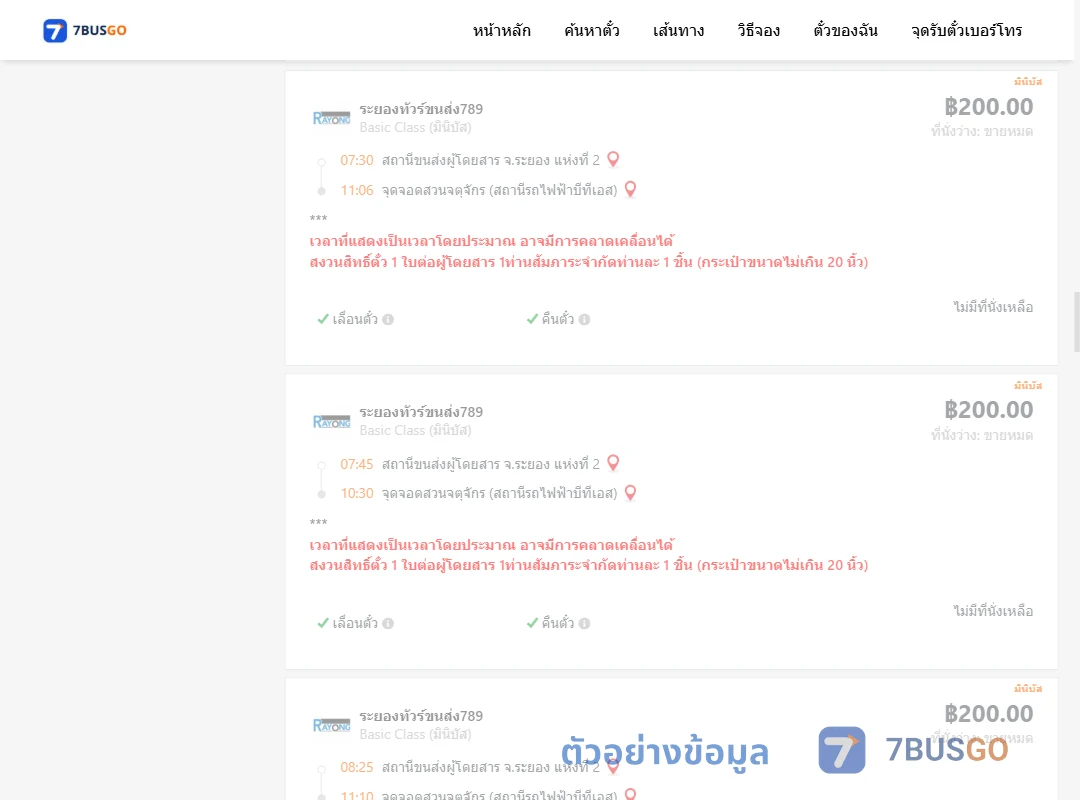Viewport: 1080px width, 800px height.
Task: Click ระยองทัวร์ขนส่ง789 name on 07:30 trip
Action: 421,109
